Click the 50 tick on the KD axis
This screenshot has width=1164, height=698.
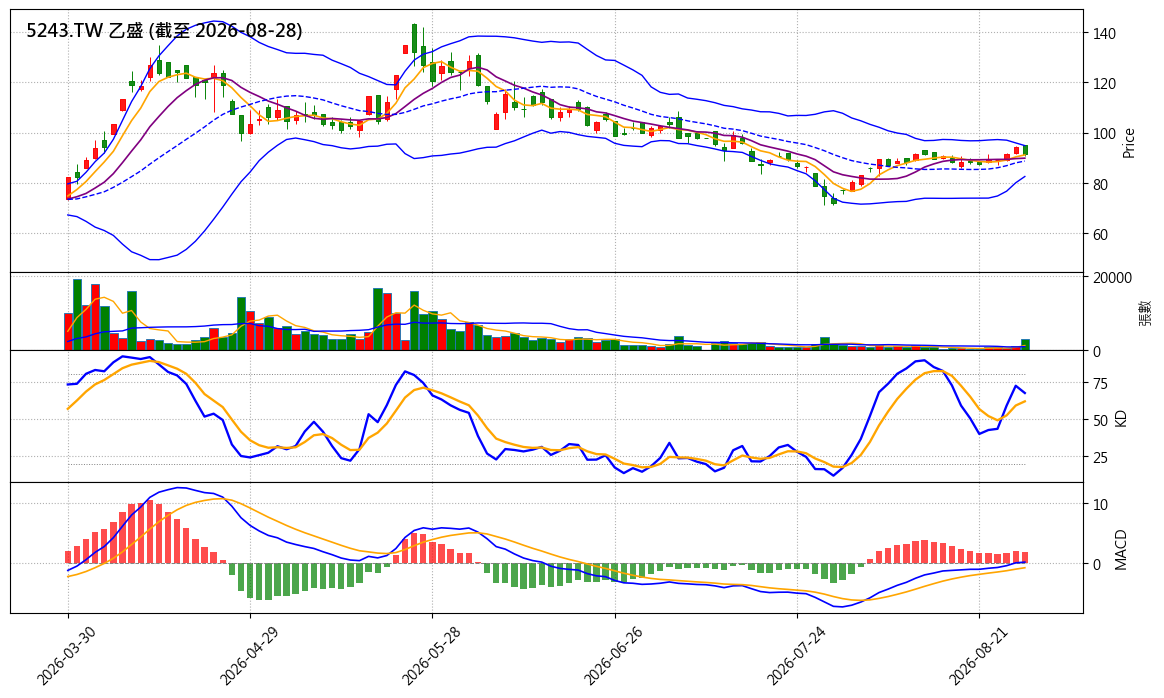1100,420
